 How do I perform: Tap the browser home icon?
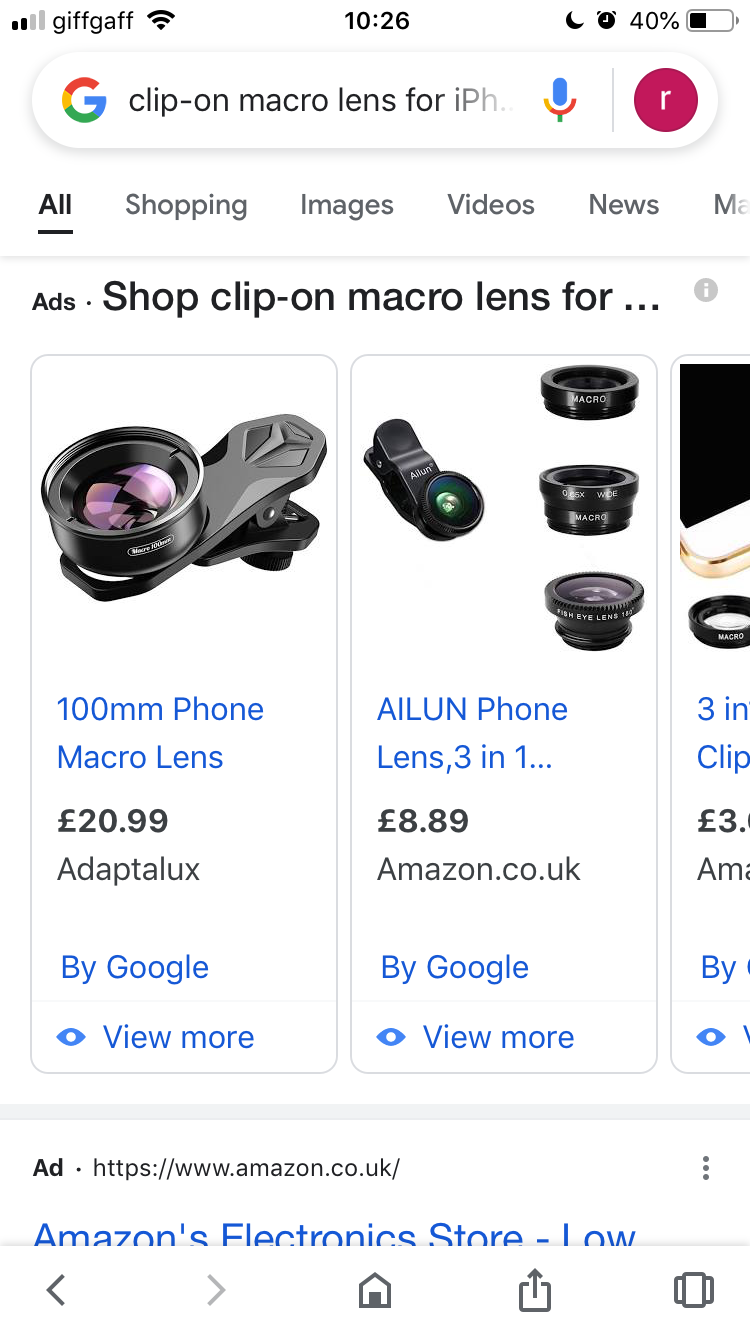375,1290
